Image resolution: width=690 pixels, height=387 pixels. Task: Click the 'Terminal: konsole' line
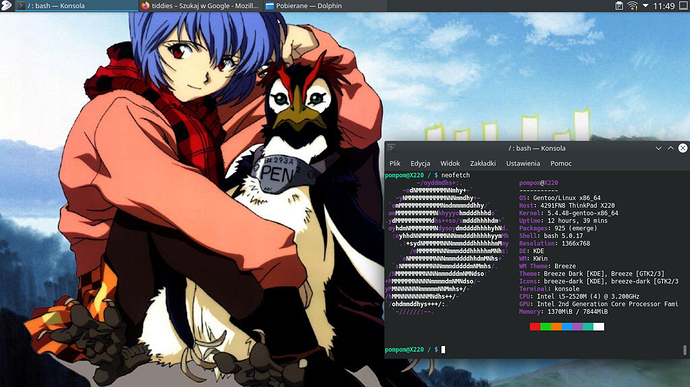click(549, 289)
